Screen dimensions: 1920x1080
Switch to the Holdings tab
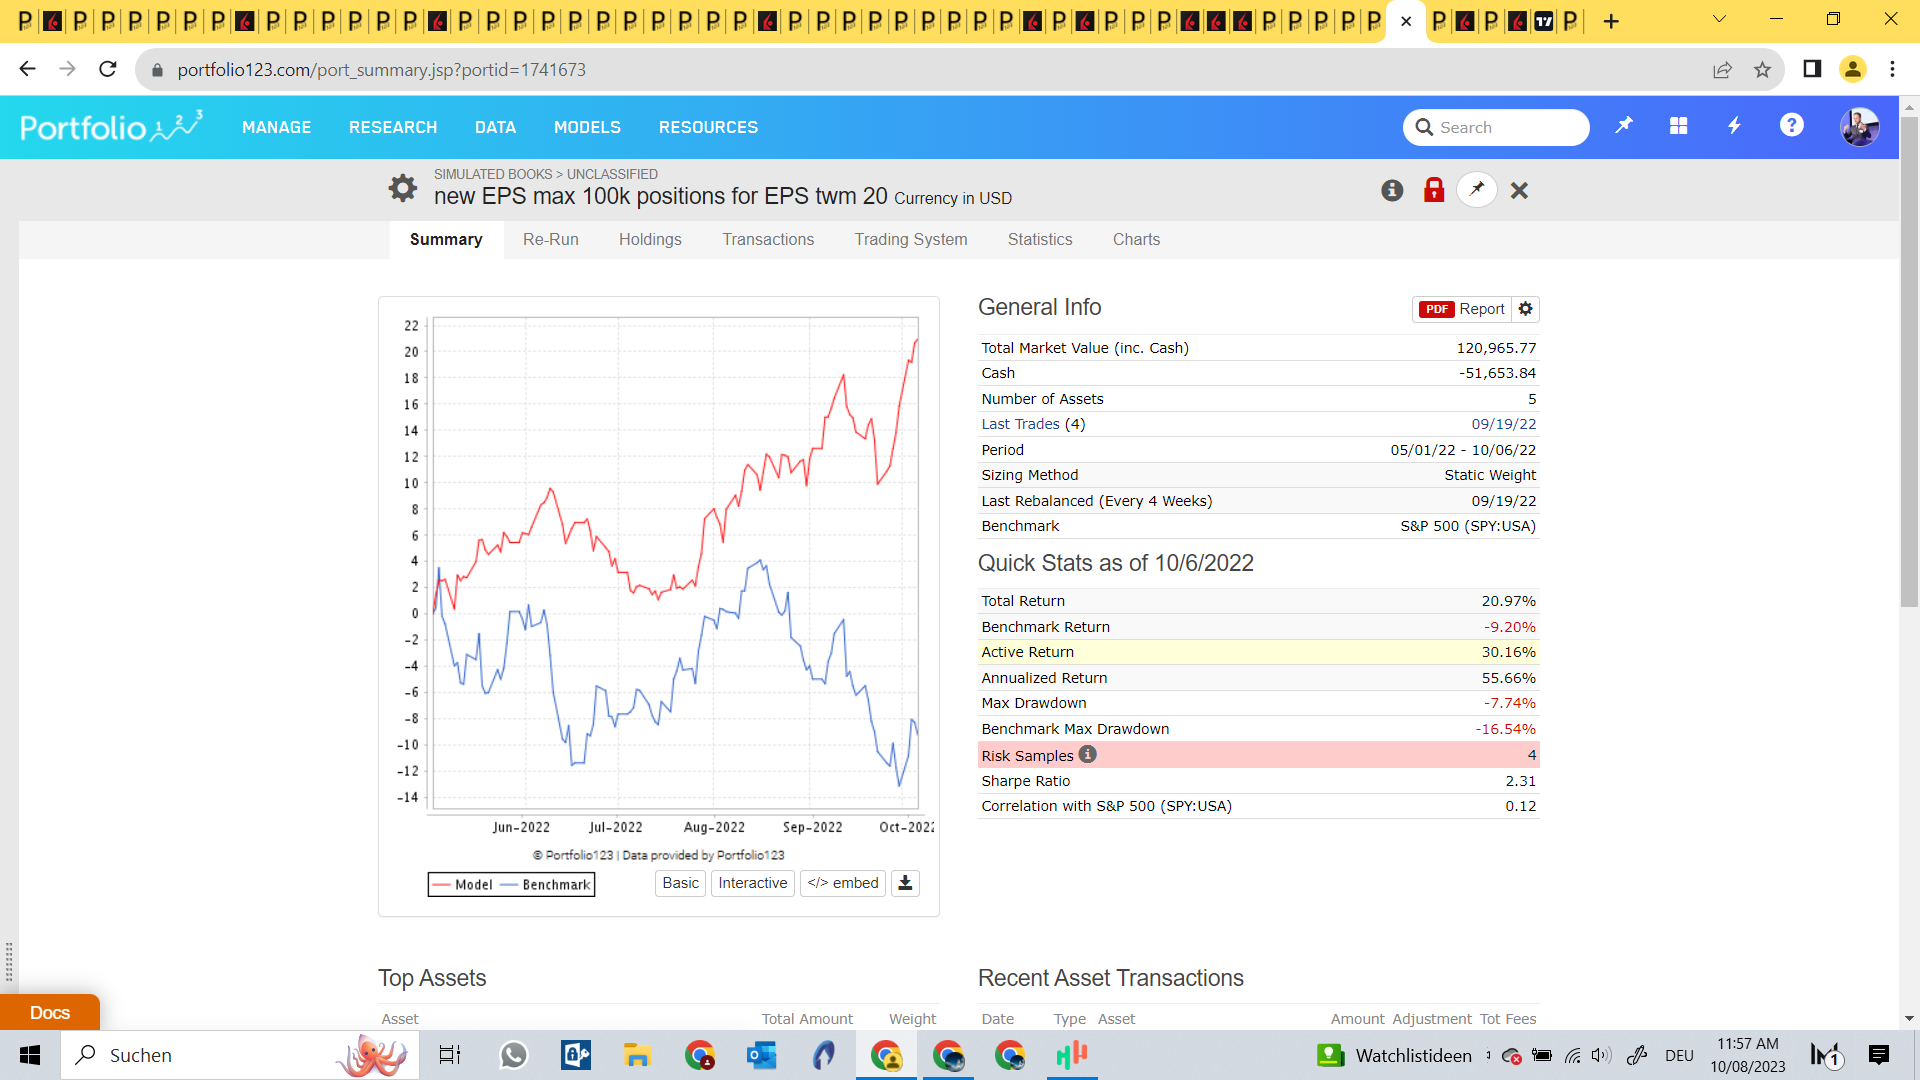pyautogui.click(x=650, y=239)
